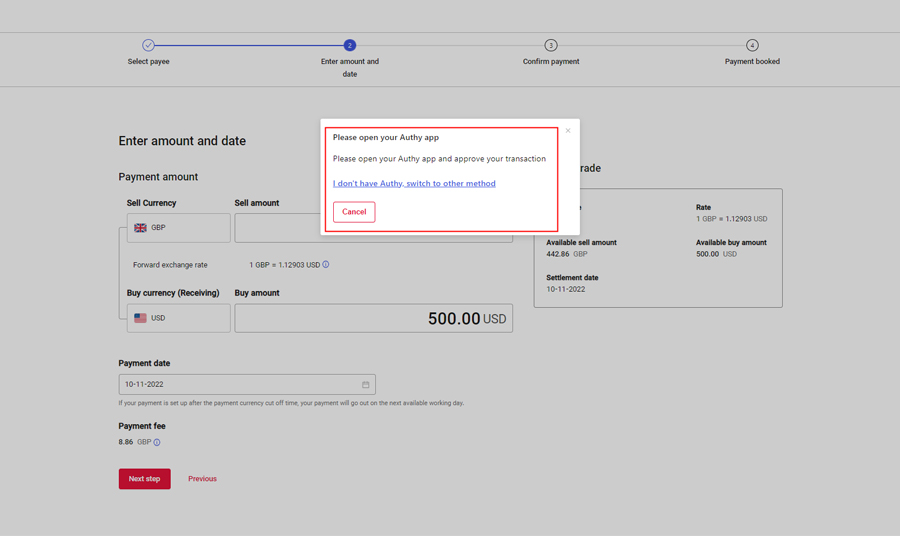Open the calendar icon in Payment date
The image size is (900, 536).
[365, 384]
